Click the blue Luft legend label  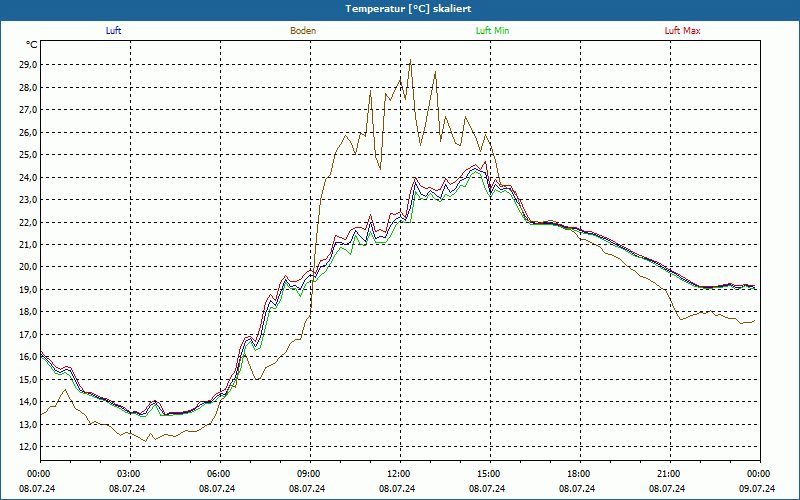pyautogui.click(x=113, y=31)
